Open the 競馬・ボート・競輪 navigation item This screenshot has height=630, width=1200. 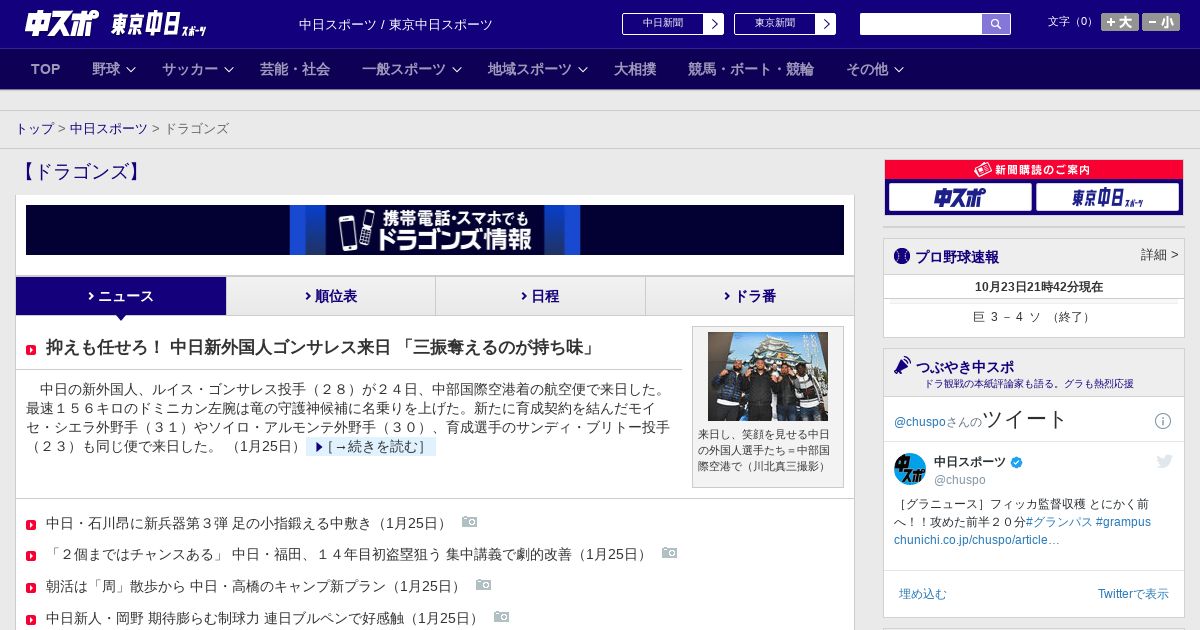pos(751,69)
